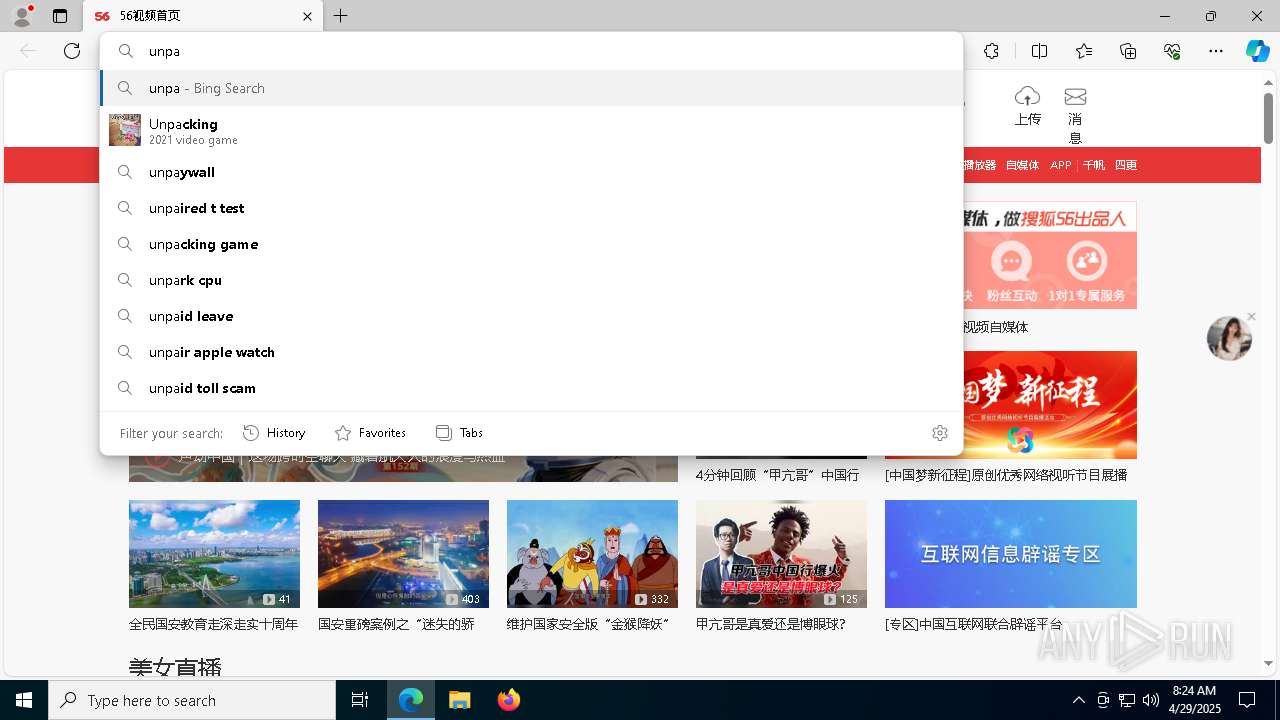Click the taskbar search box
This screenshot has height=720, width=1280.
[192, 700]
